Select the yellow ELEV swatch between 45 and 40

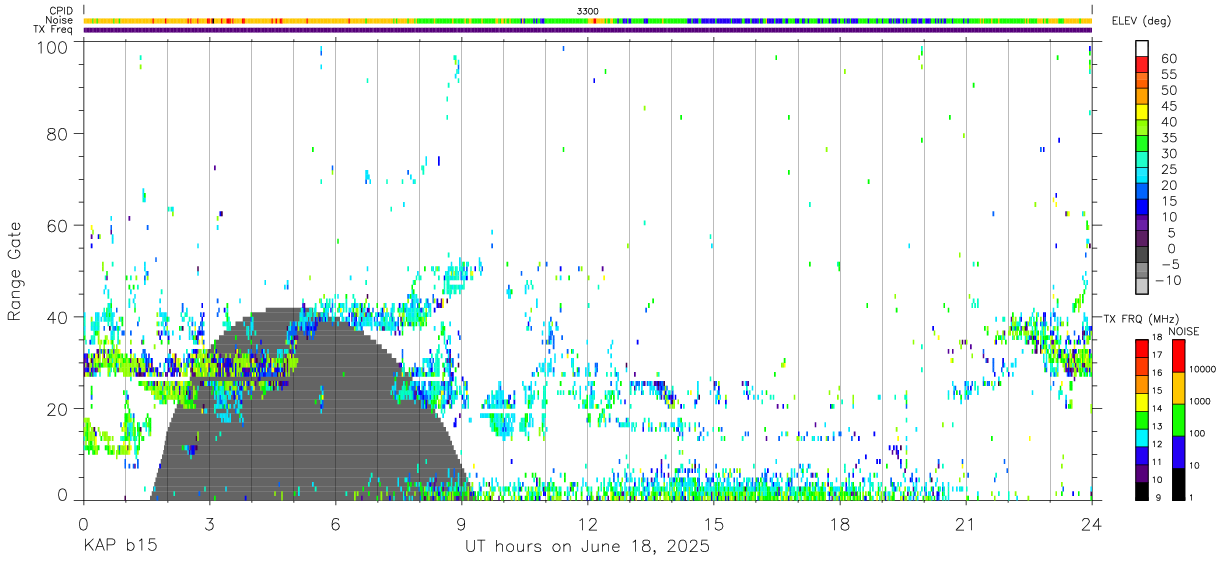[x=1142, y=113]
